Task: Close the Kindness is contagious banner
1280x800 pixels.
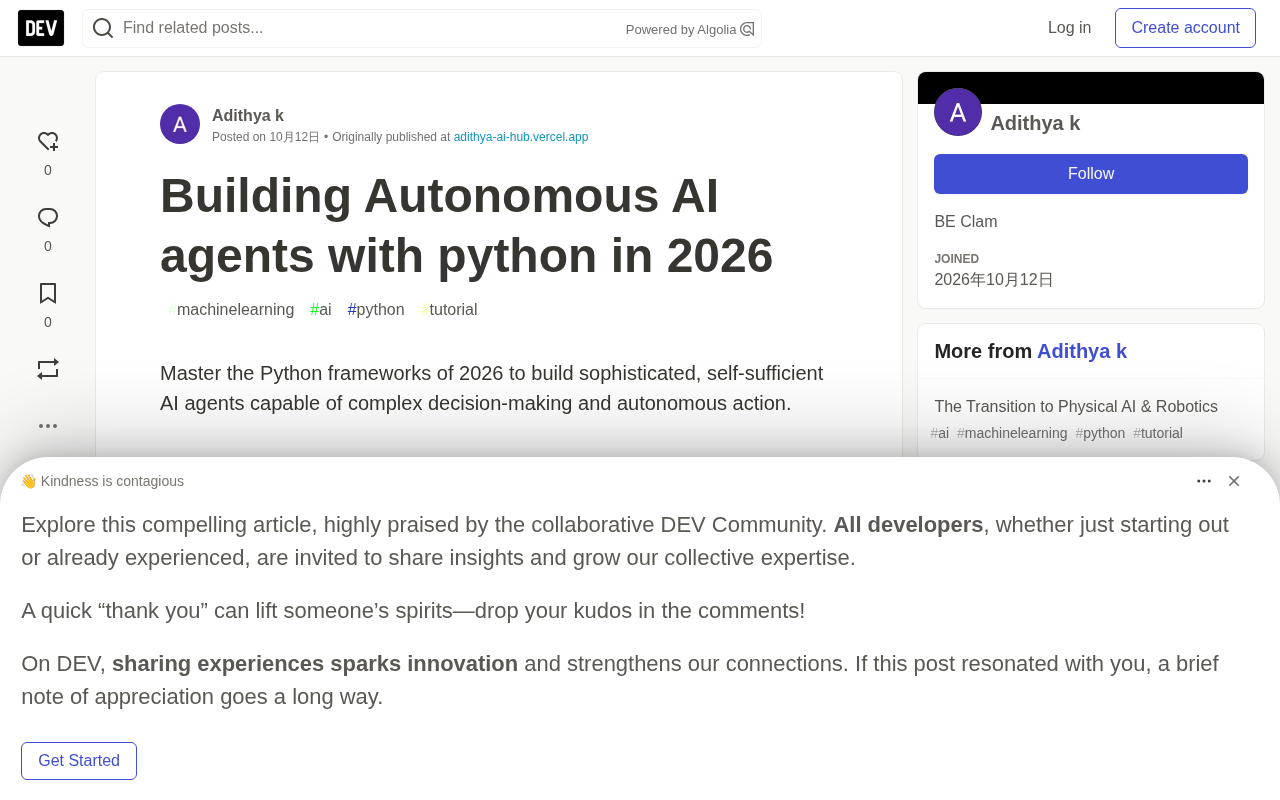Action: pos(1234,481)
